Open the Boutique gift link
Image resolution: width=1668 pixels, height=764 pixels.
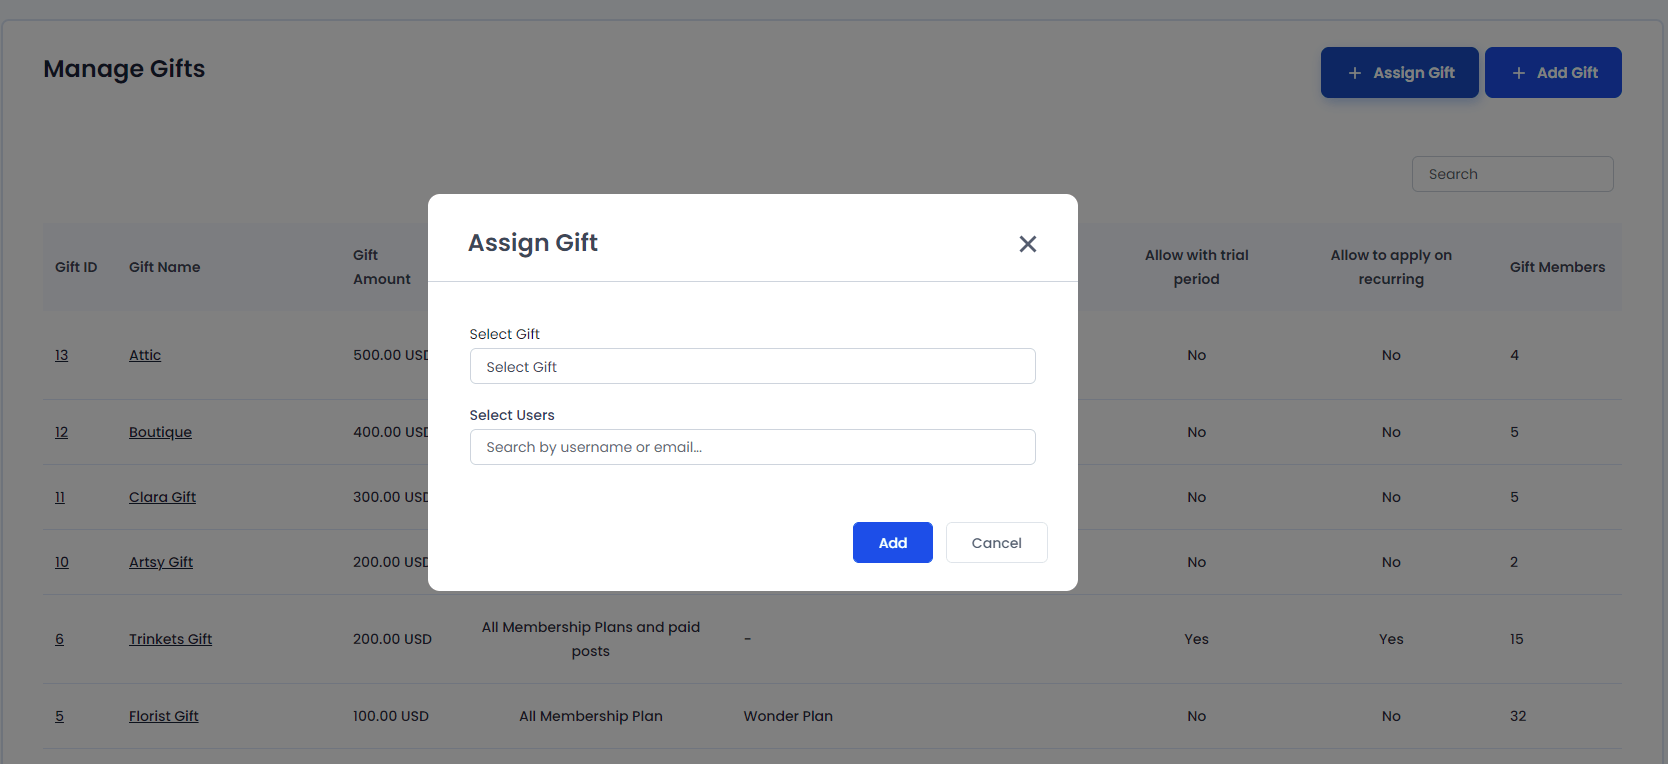160,432
